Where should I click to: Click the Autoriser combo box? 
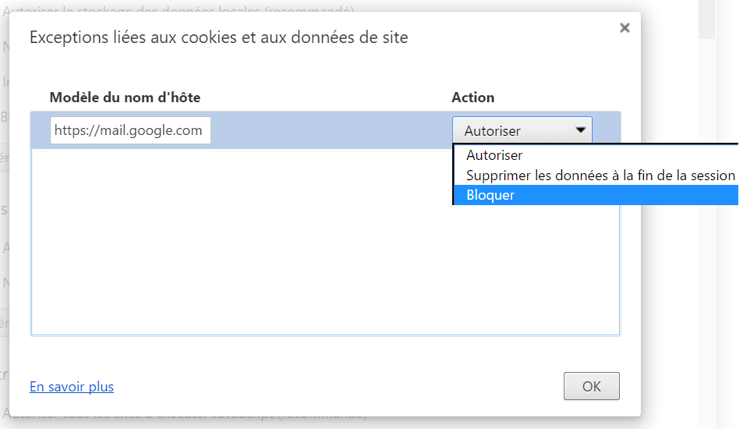click(x=522, y=130)
